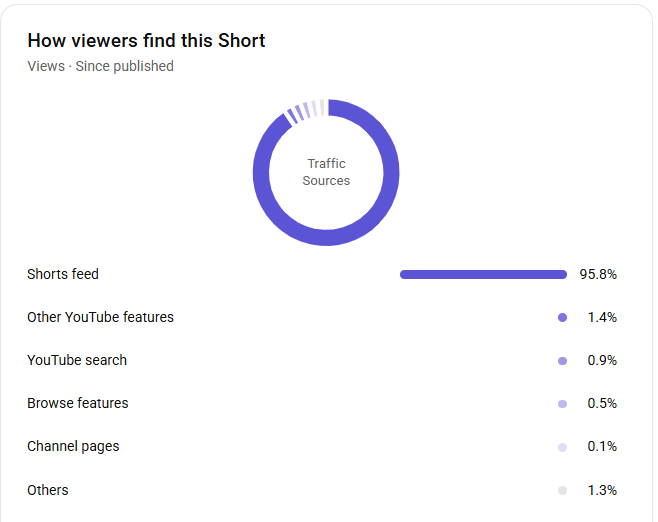Click the Traffic Sources donut center label
The width and height of the screenshot is (658, 522).
tap(326, 172)
